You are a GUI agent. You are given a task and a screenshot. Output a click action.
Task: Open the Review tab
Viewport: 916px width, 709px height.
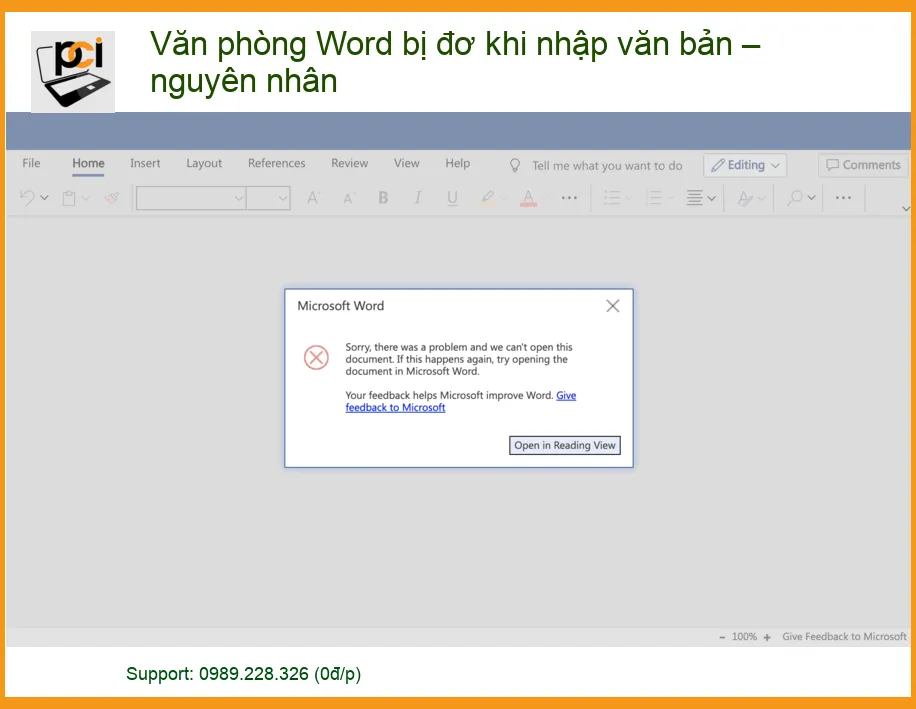tap(349, 163)
